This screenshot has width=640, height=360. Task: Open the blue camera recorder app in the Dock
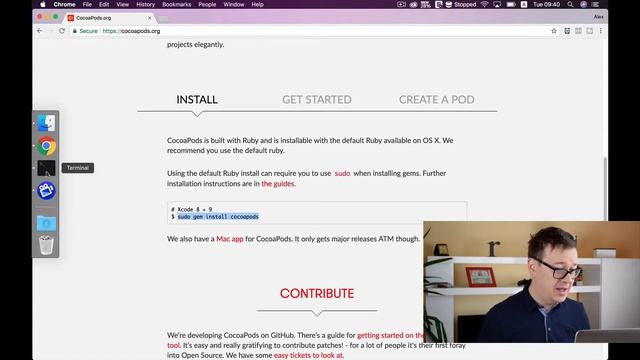pyautogui.click(x=46, y=191)
